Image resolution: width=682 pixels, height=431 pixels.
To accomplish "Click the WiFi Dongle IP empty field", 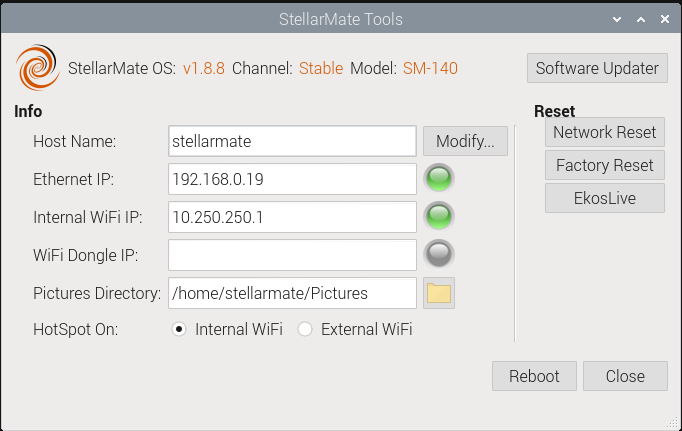I will click(292, 255).
